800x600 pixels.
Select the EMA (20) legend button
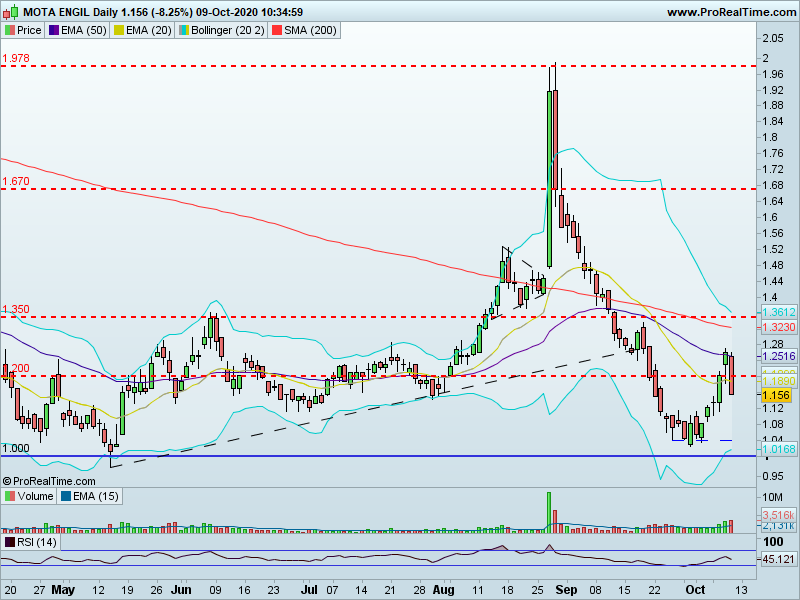[142, 30]
